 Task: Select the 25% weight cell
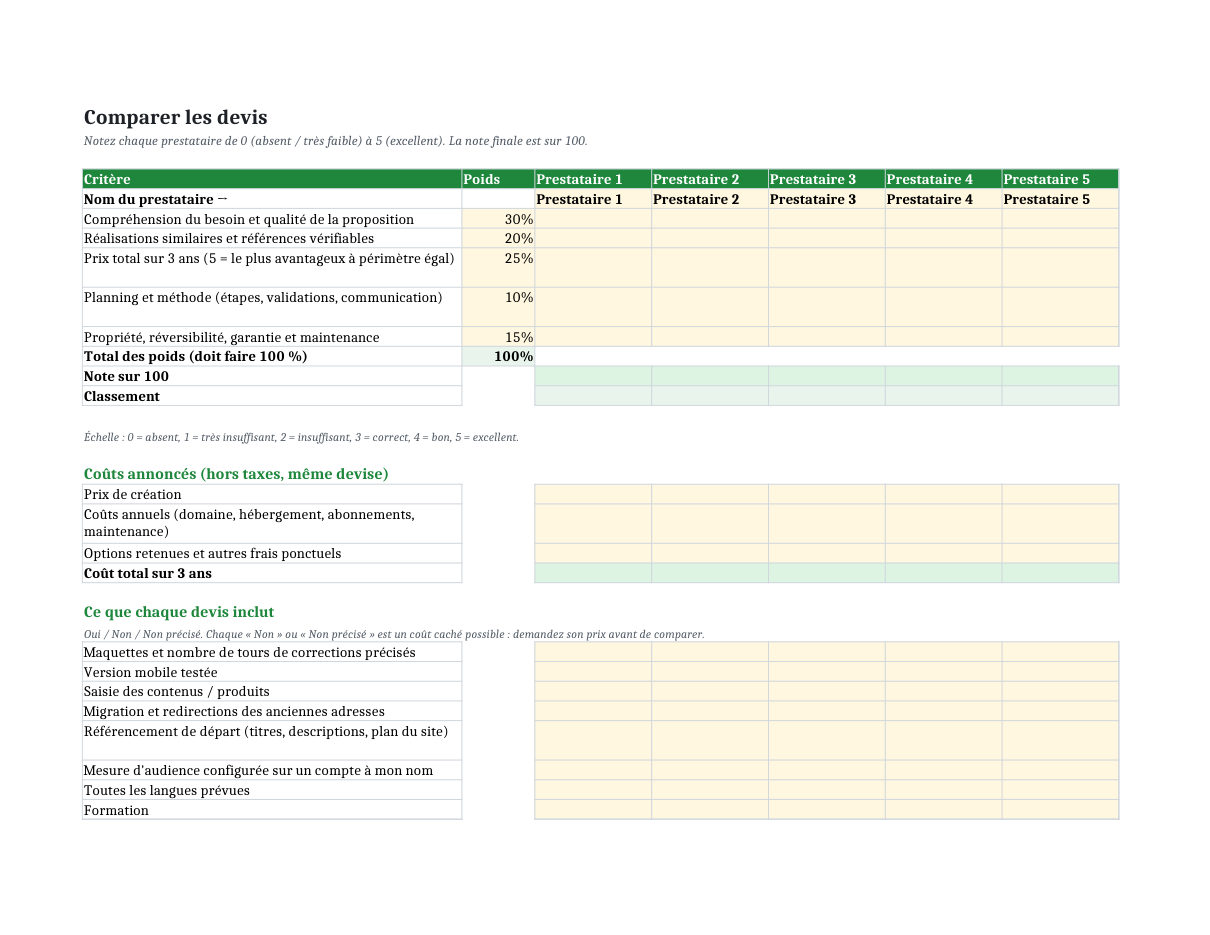pyautogui.click(x=498, y=268)
